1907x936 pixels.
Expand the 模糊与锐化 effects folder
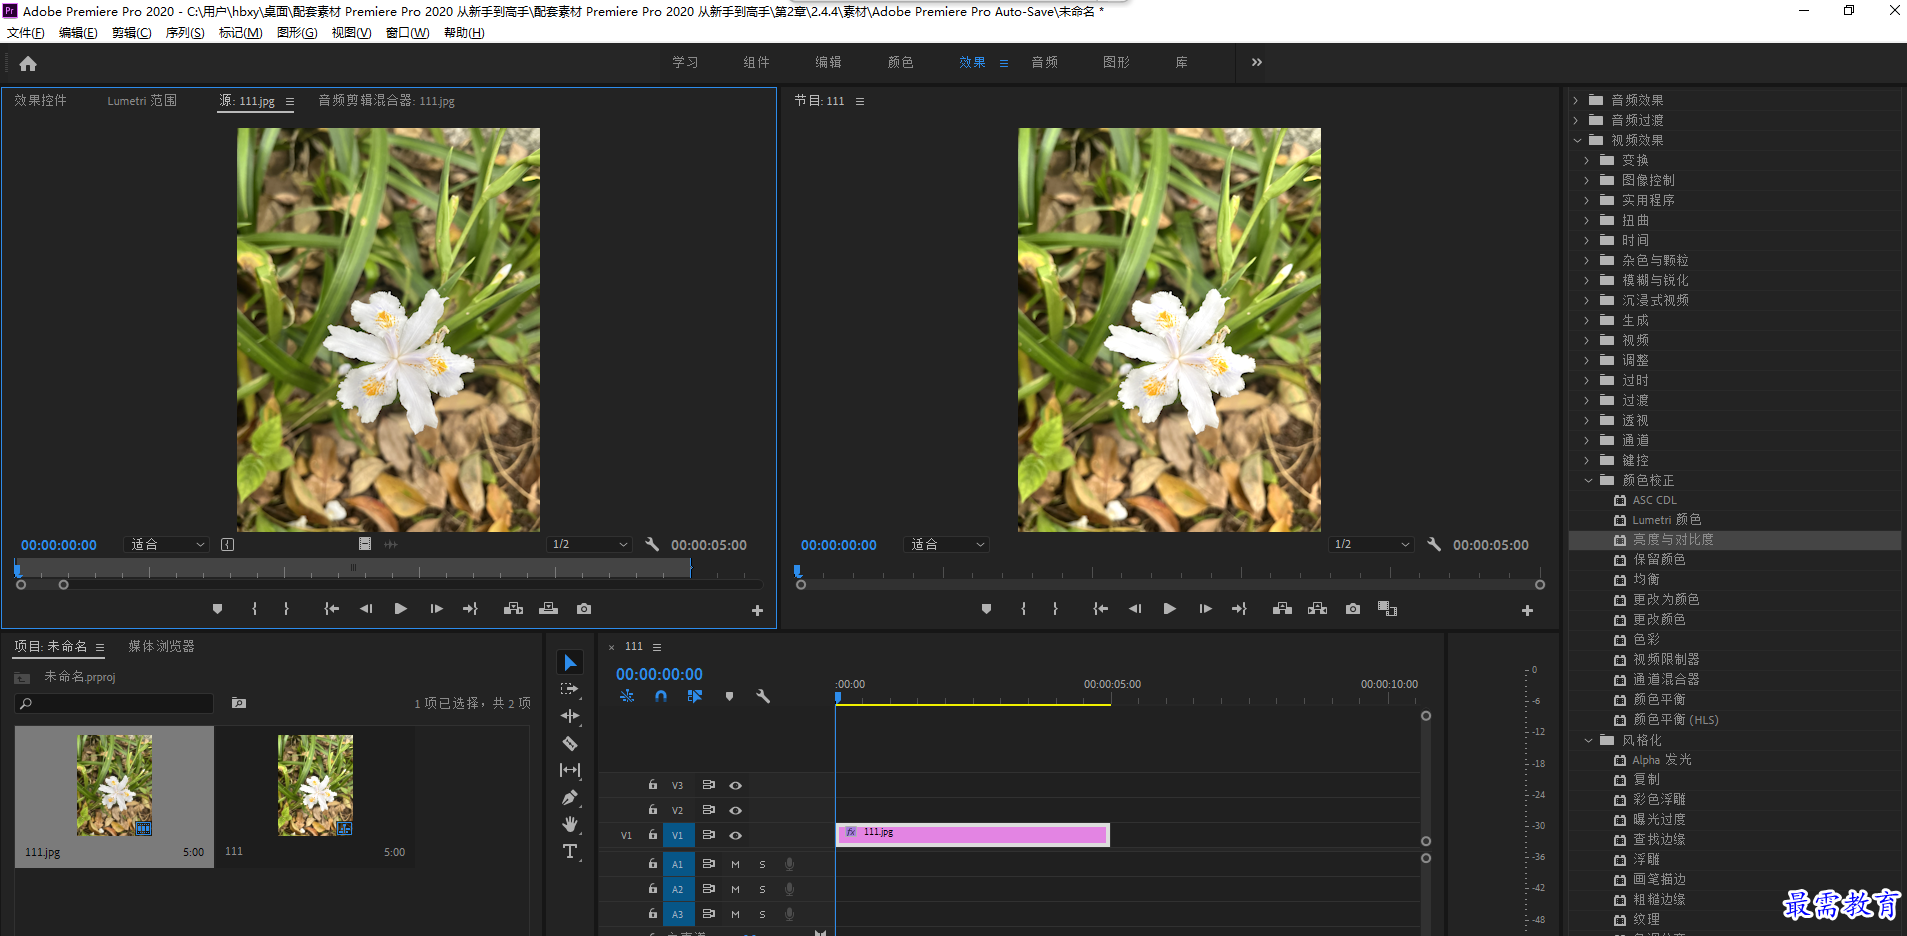pos(1586,280)
